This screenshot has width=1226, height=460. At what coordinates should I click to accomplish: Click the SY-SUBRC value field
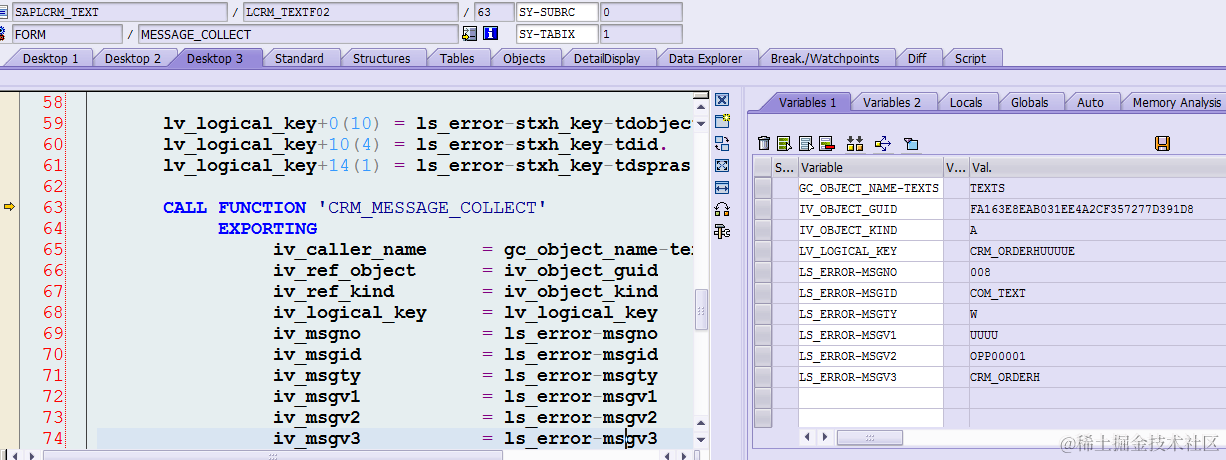(640, 12)
